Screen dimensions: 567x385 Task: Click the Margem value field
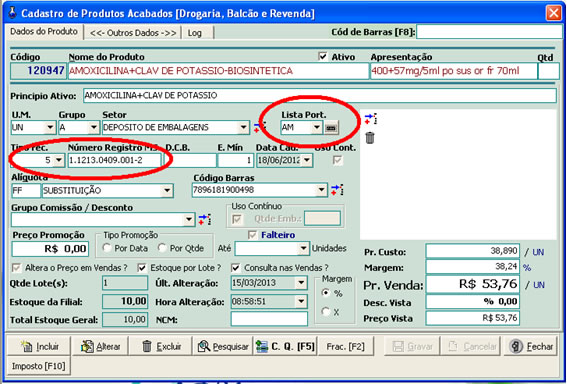coord(473,267)
